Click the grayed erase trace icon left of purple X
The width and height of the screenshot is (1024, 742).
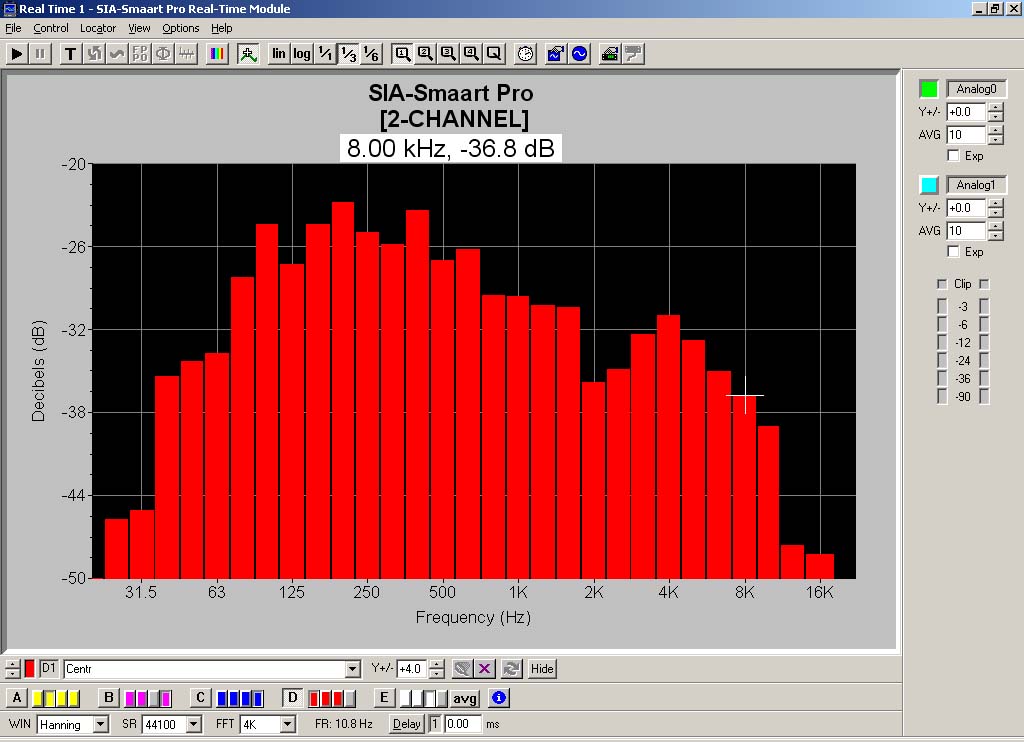462,668
